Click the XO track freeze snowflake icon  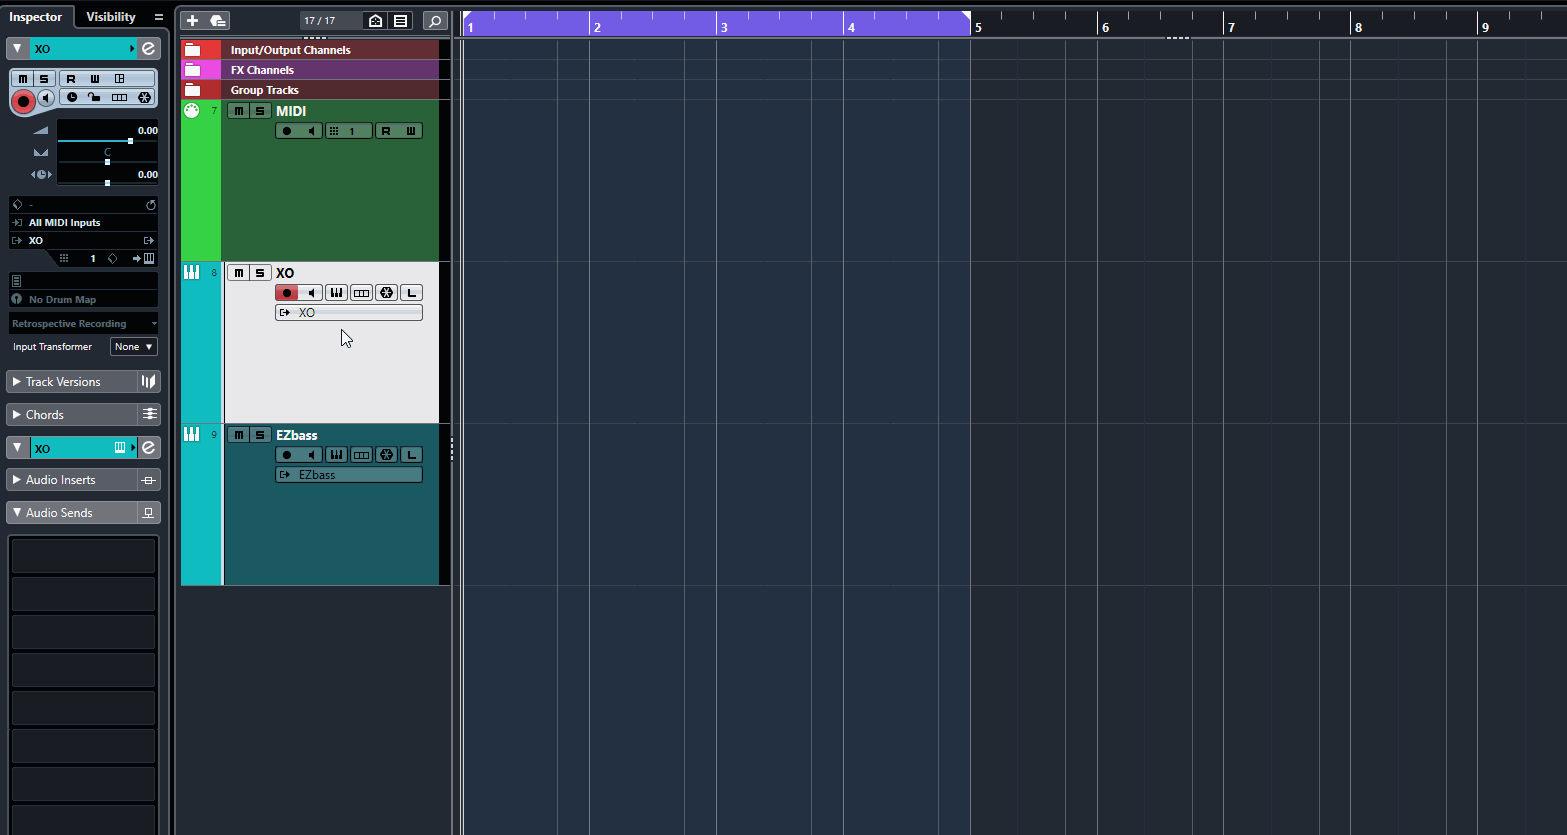click(x=386, y=293)
